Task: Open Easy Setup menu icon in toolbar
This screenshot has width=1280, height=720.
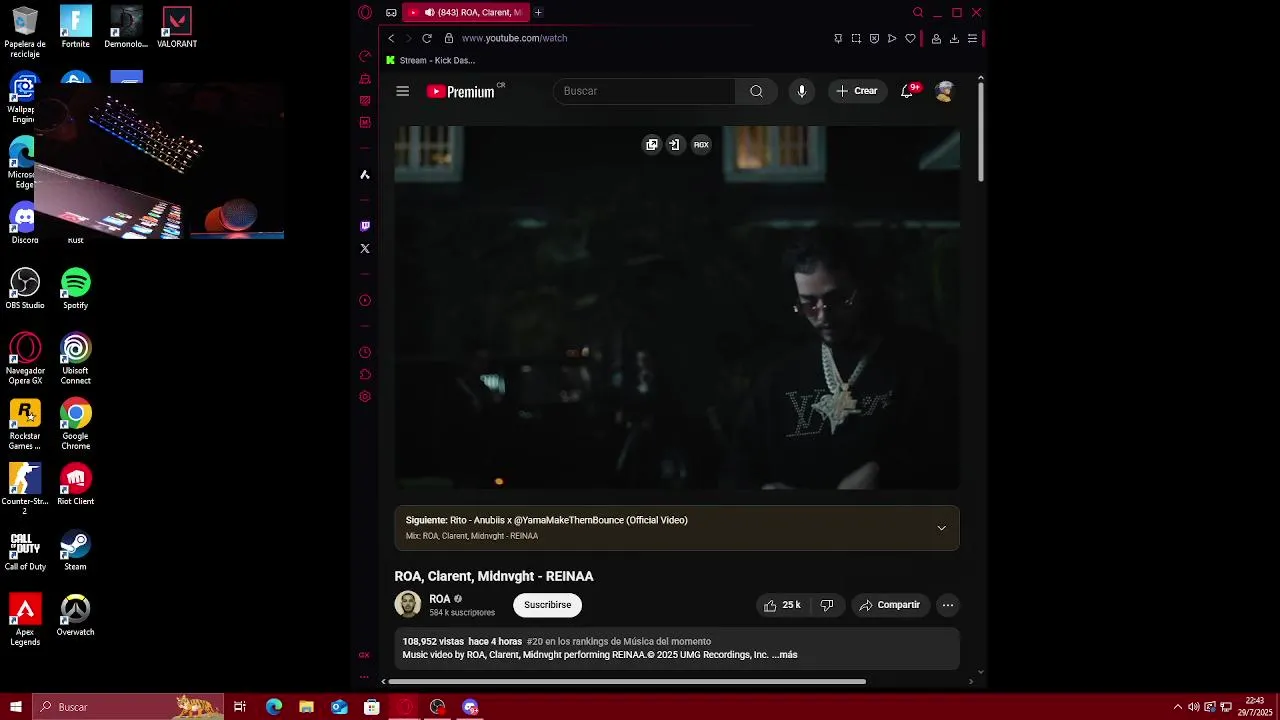Action: pos(972,38)
